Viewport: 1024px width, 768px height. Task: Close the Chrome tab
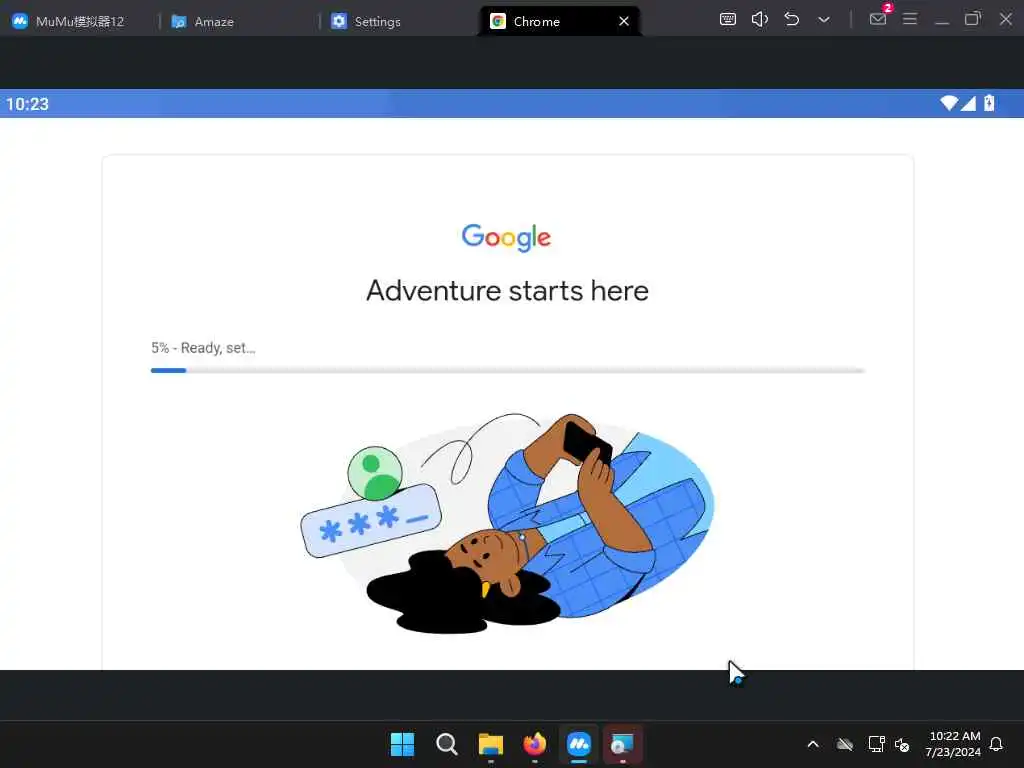(624, 22)
